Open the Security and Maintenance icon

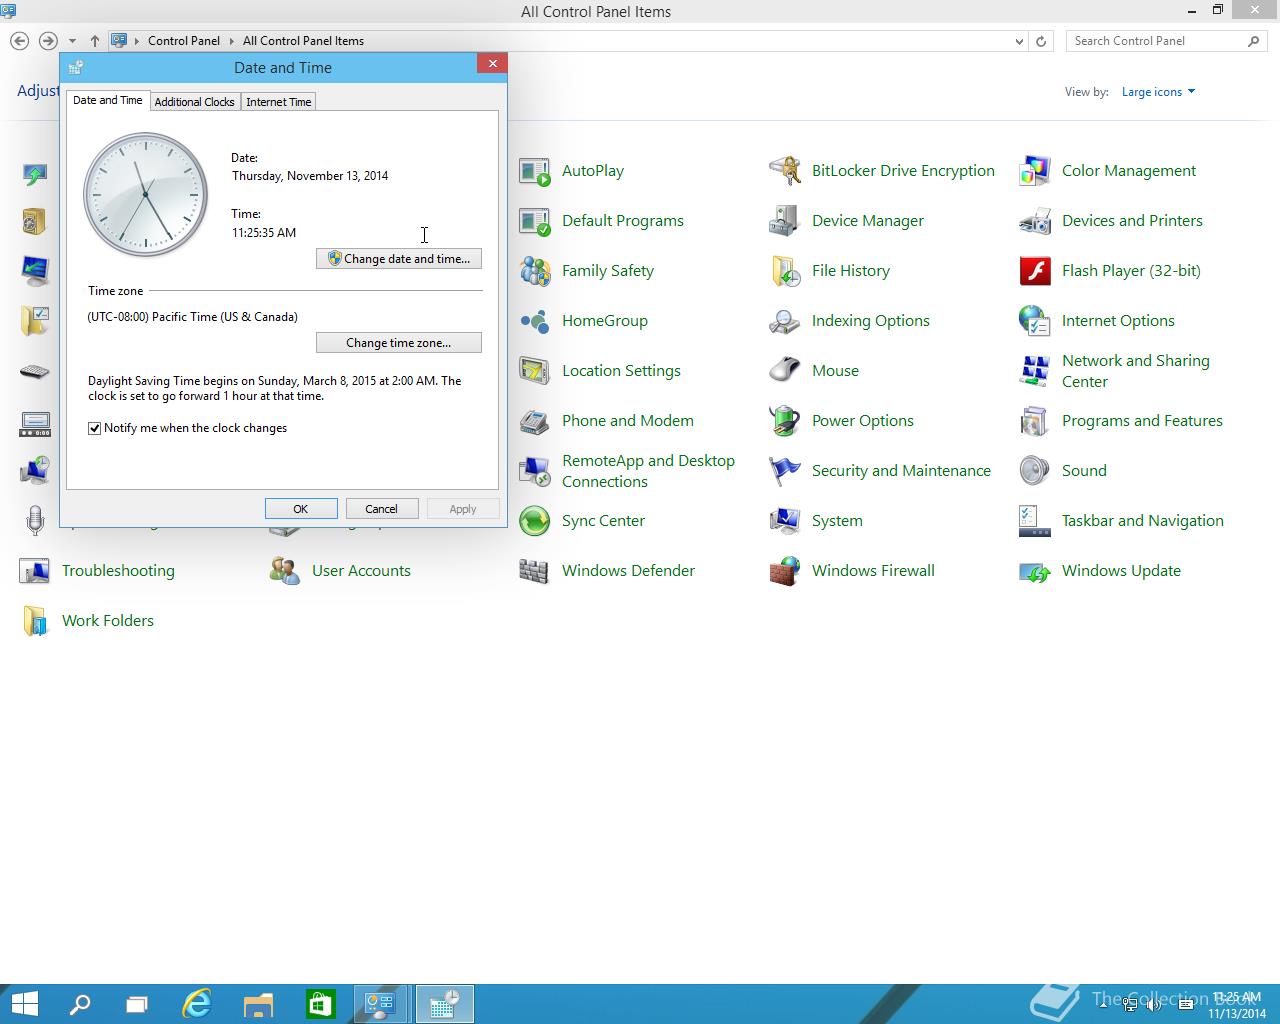pyautogui.click(x=785, y=471)
